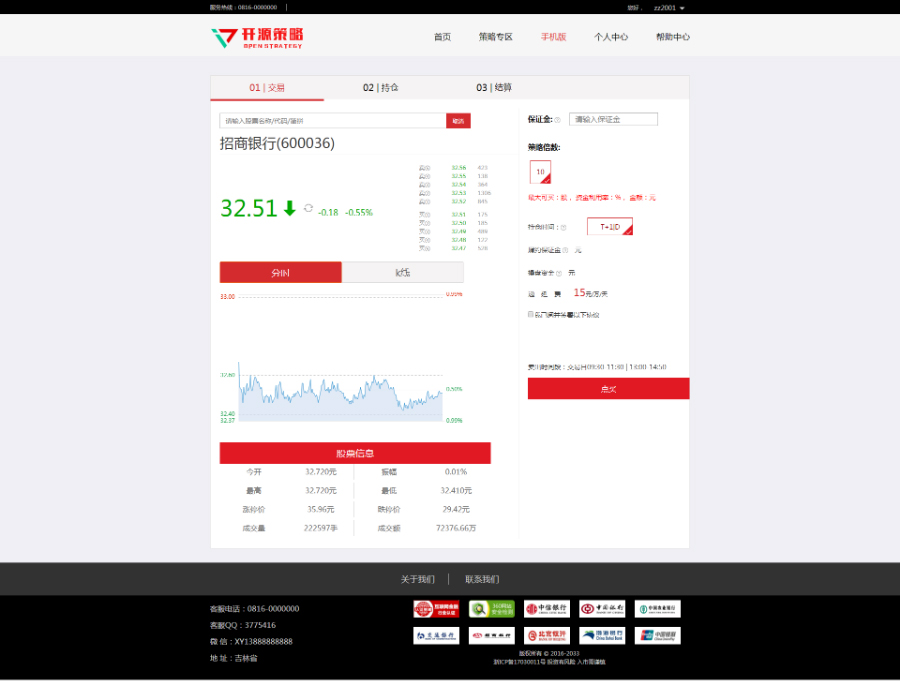
Task: Click the red internet finance certification badge
Action: [x=436, y=609]
